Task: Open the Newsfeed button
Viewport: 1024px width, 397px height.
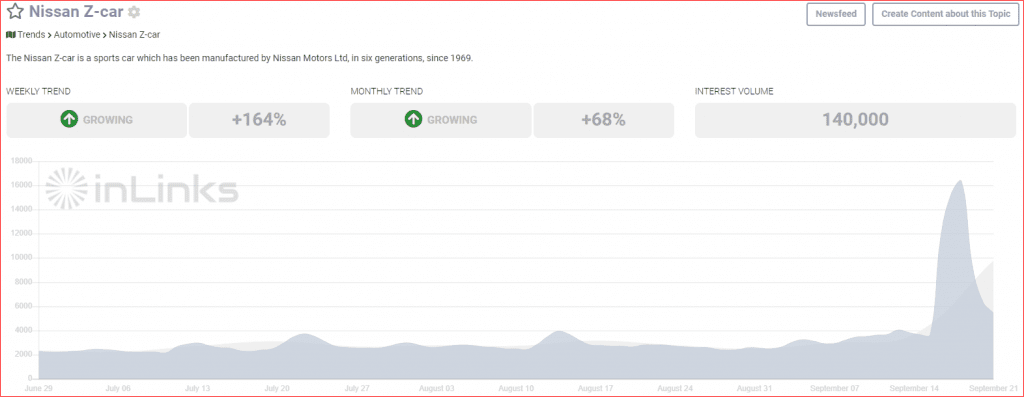Action: coord(836,14)
